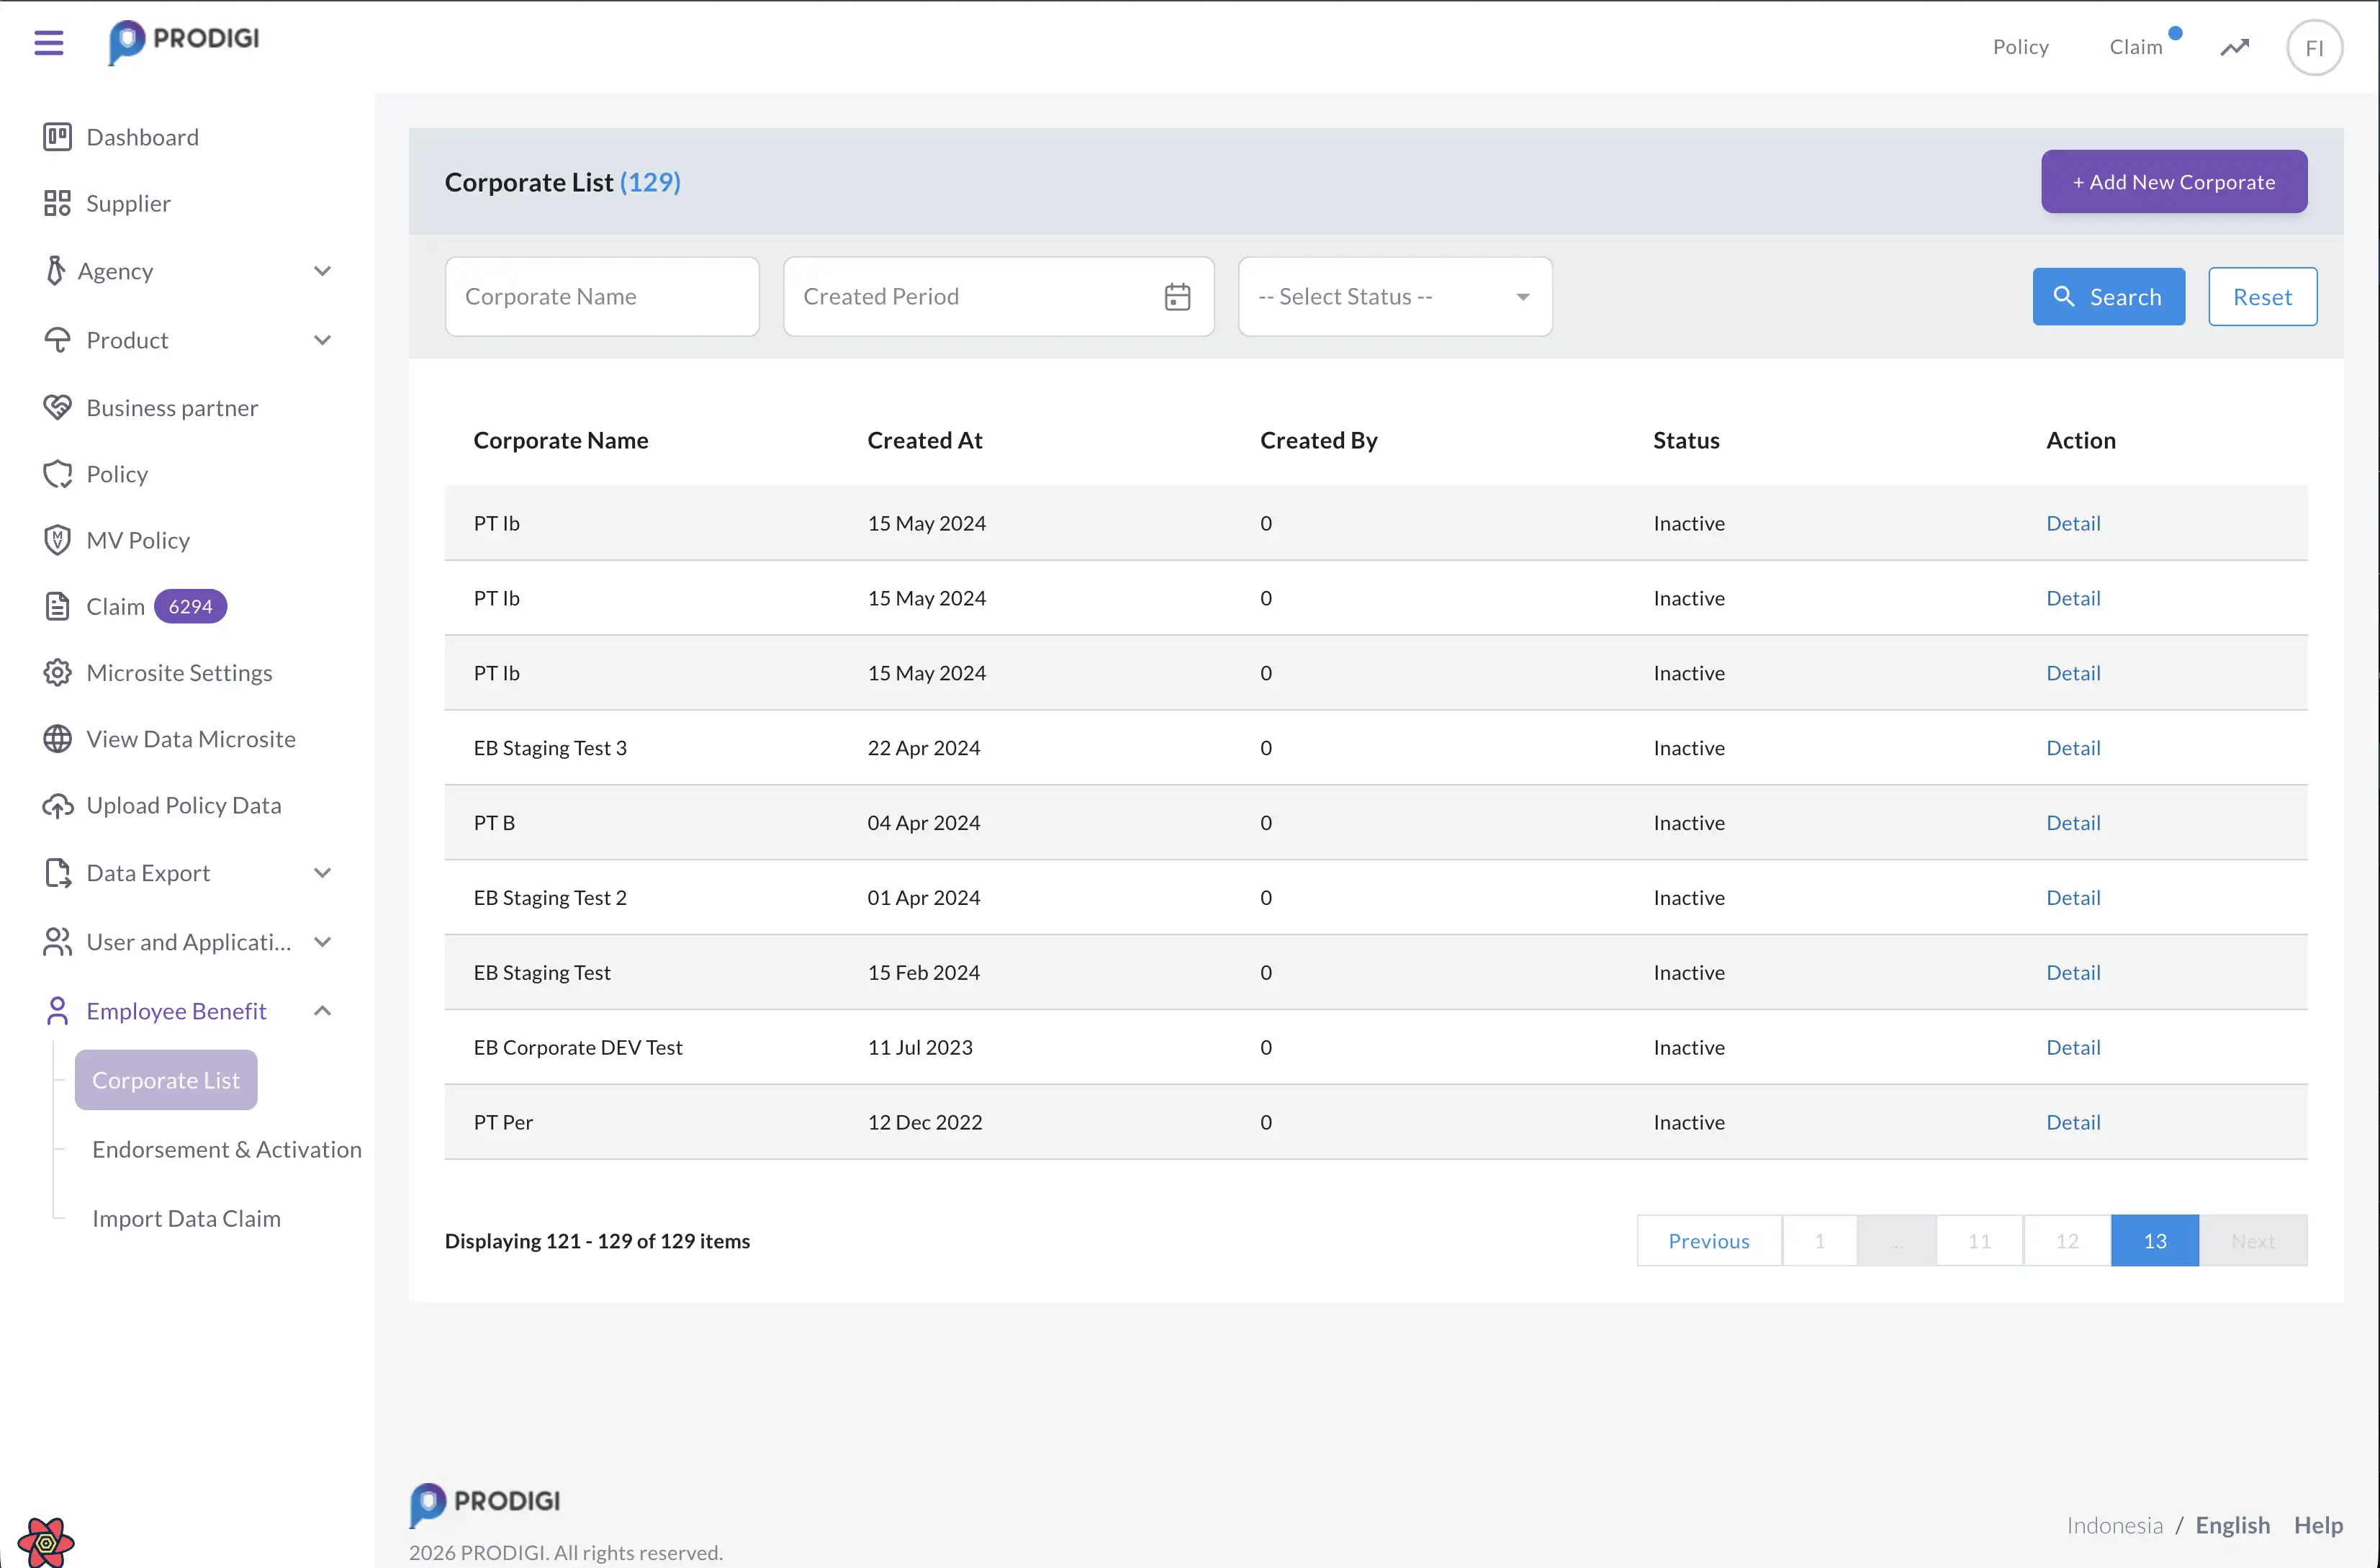Collapse the Employee Benefit section
The height and width of the screenshot is (1568, 2380).
(322, 1011)
